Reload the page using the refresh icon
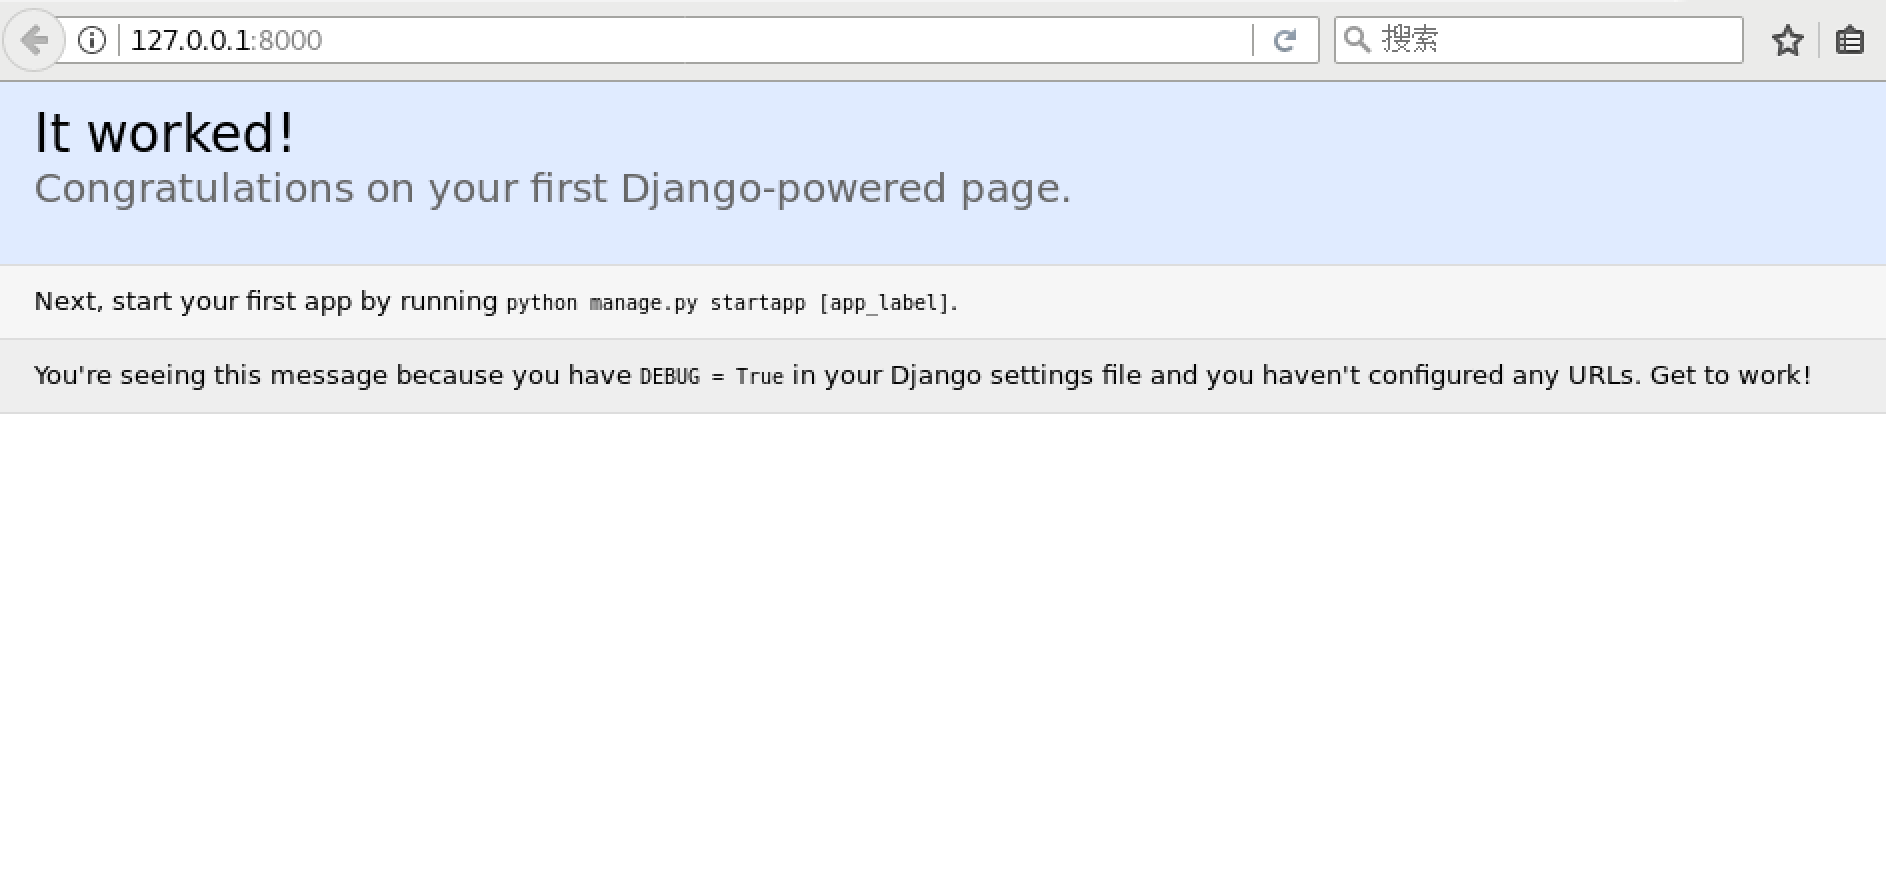This screenshot has width=1886, height=892. pos(1285,40)
